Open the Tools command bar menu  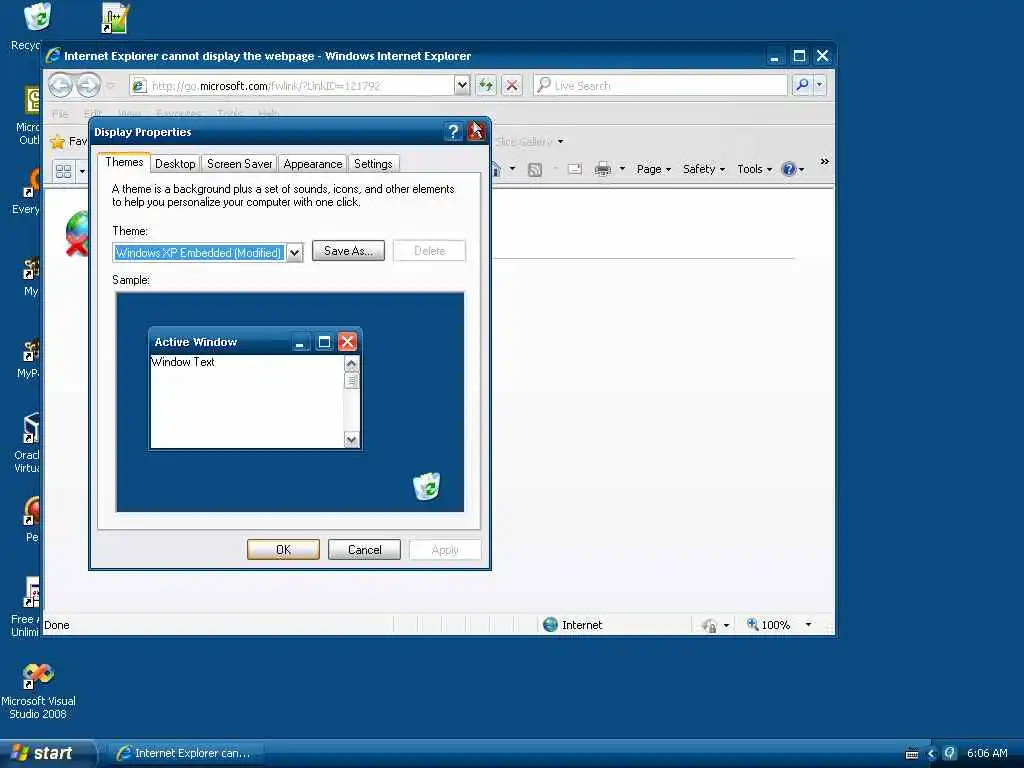754,169
